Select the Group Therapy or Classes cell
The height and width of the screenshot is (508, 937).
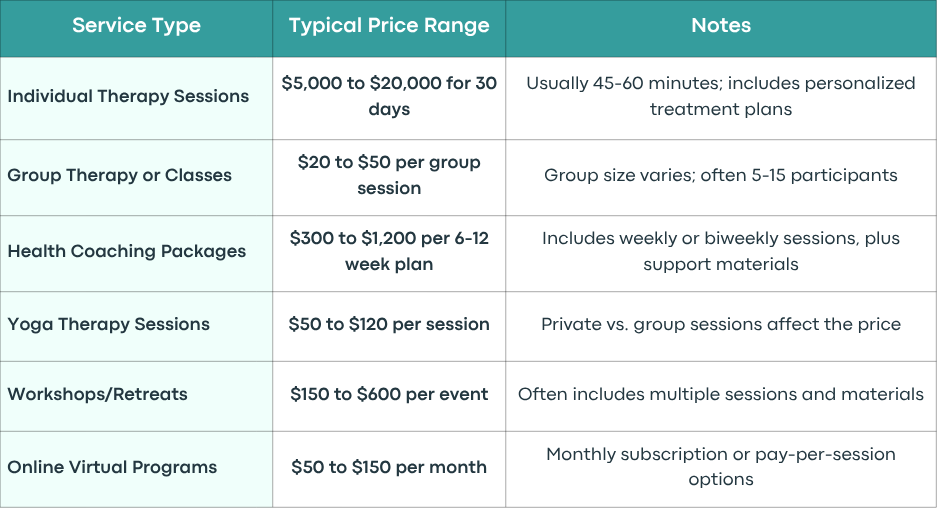(136, 178)
